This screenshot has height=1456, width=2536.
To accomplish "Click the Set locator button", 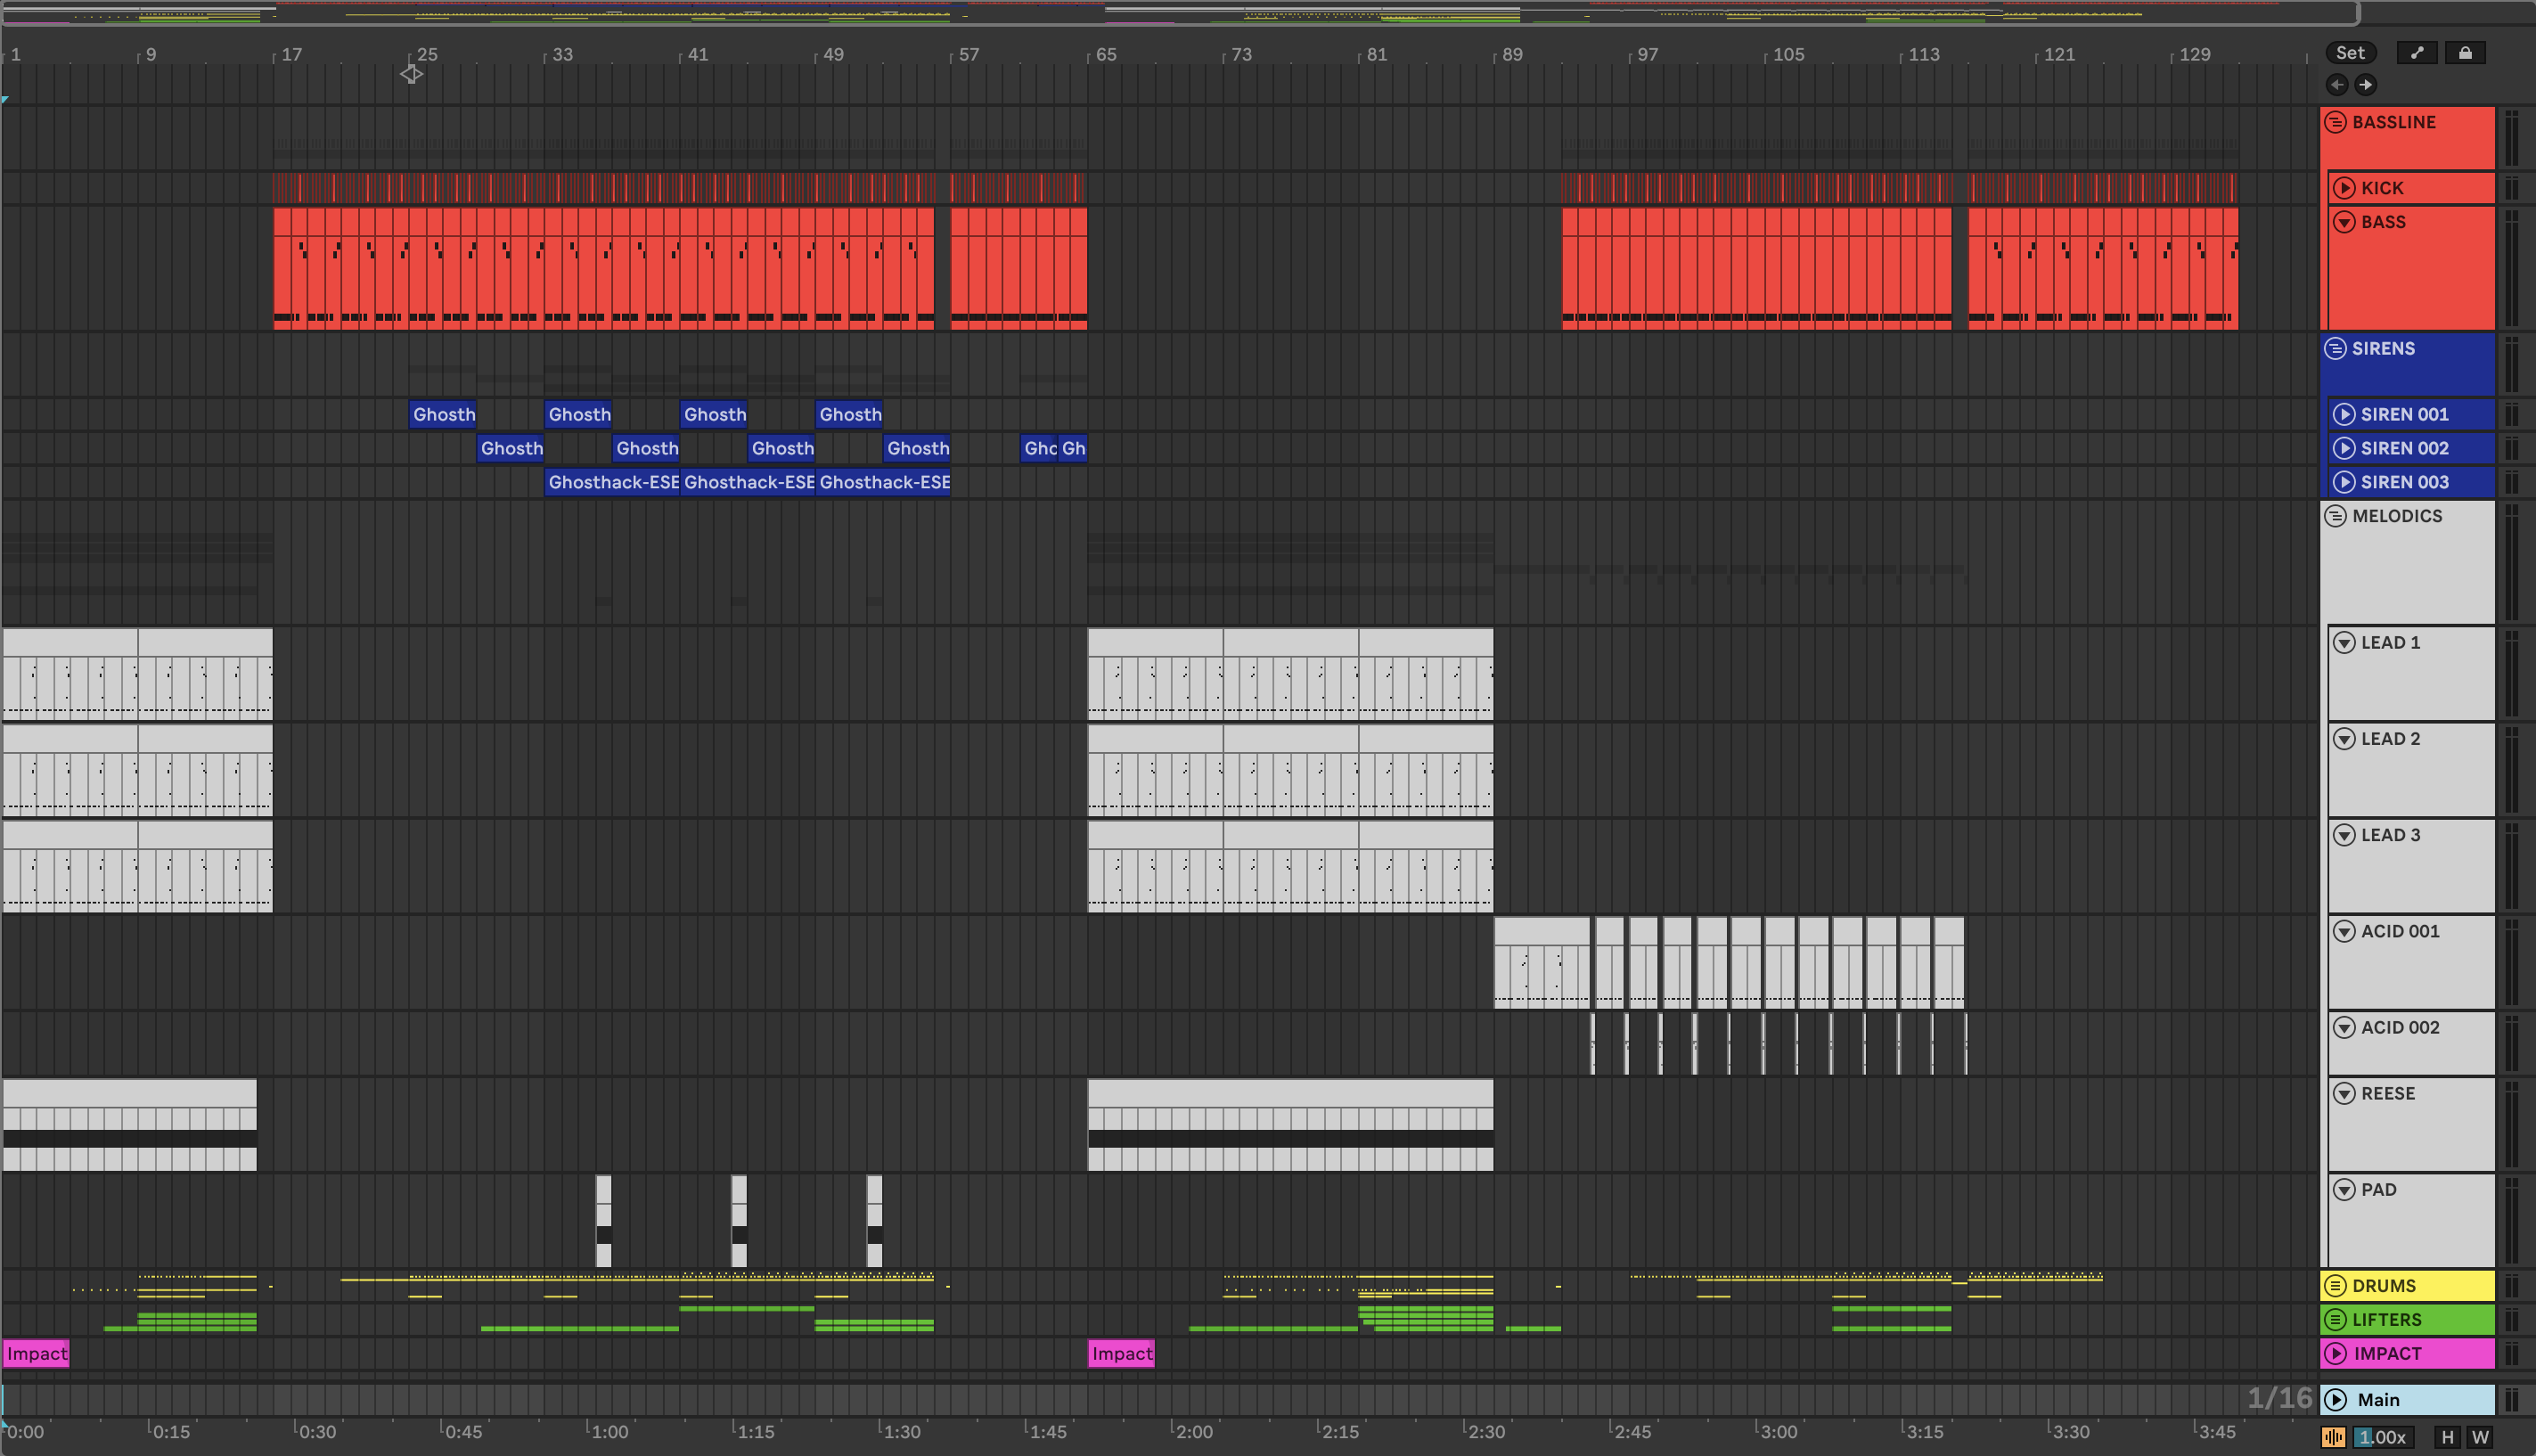I will point(2350,53).
